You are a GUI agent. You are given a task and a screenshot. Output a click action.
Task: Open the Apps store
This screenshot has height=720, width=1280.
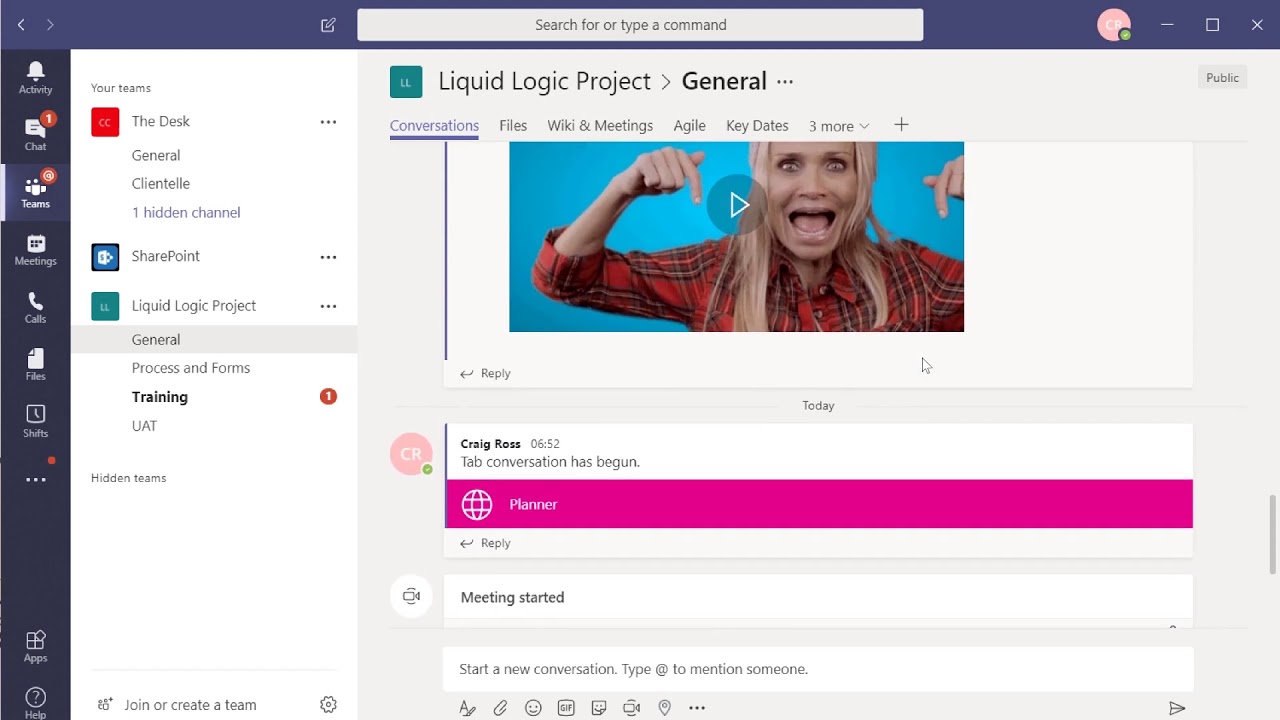click(35, 646)
